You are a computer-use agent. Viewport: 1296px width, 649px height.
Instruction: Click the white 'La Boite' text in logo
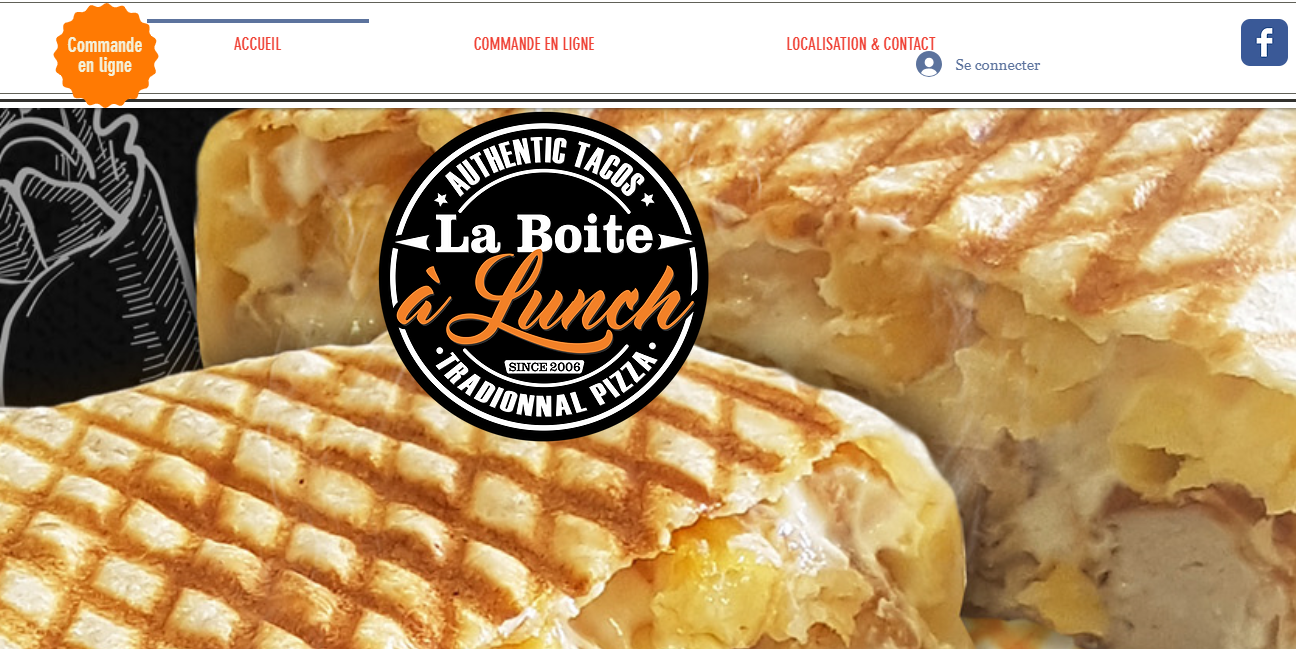(544, 234)
